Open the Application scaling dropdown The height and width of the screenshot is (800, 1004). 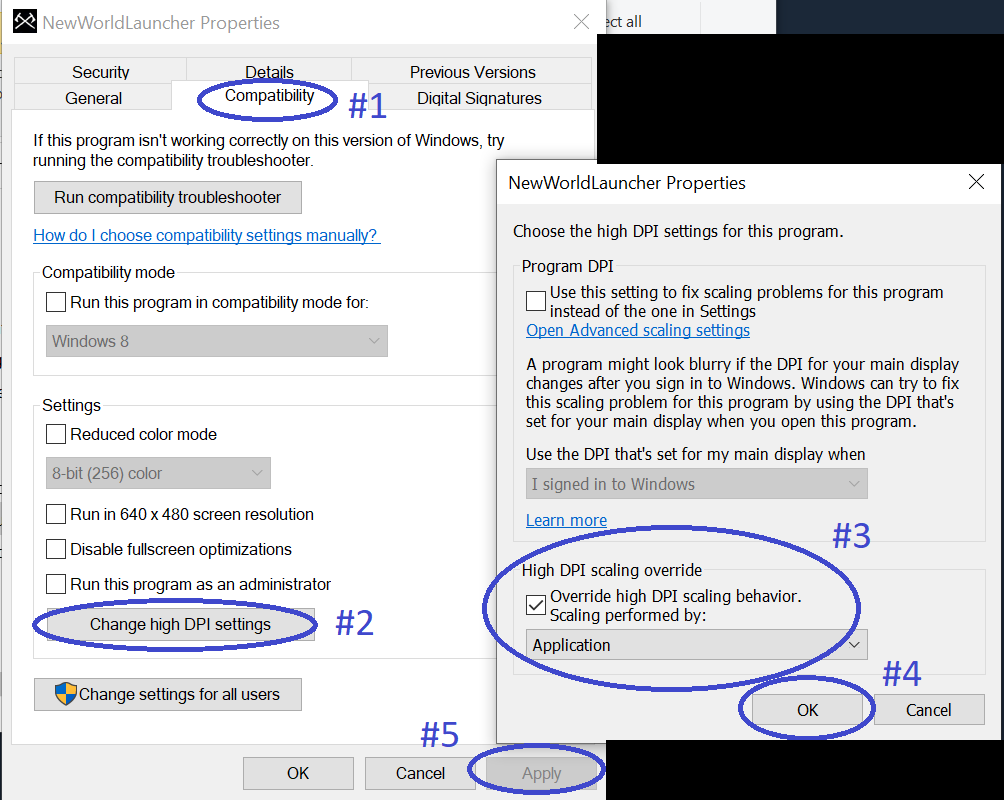pyautogui.click(x=696, y=645)
